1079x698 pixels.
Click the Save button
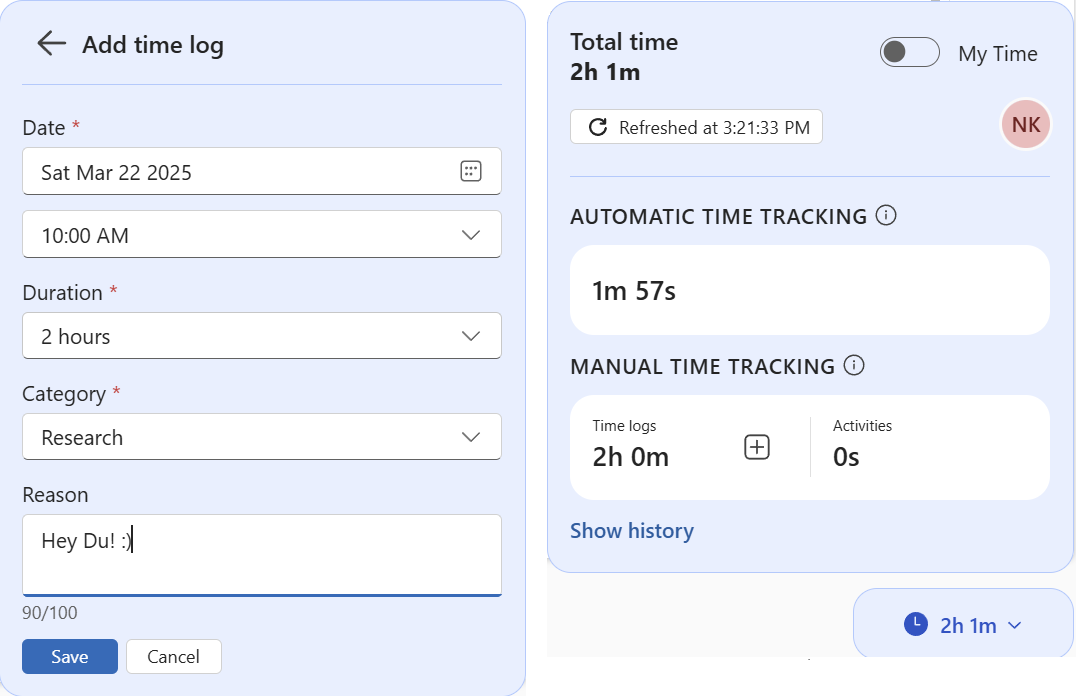pos(70,656)
